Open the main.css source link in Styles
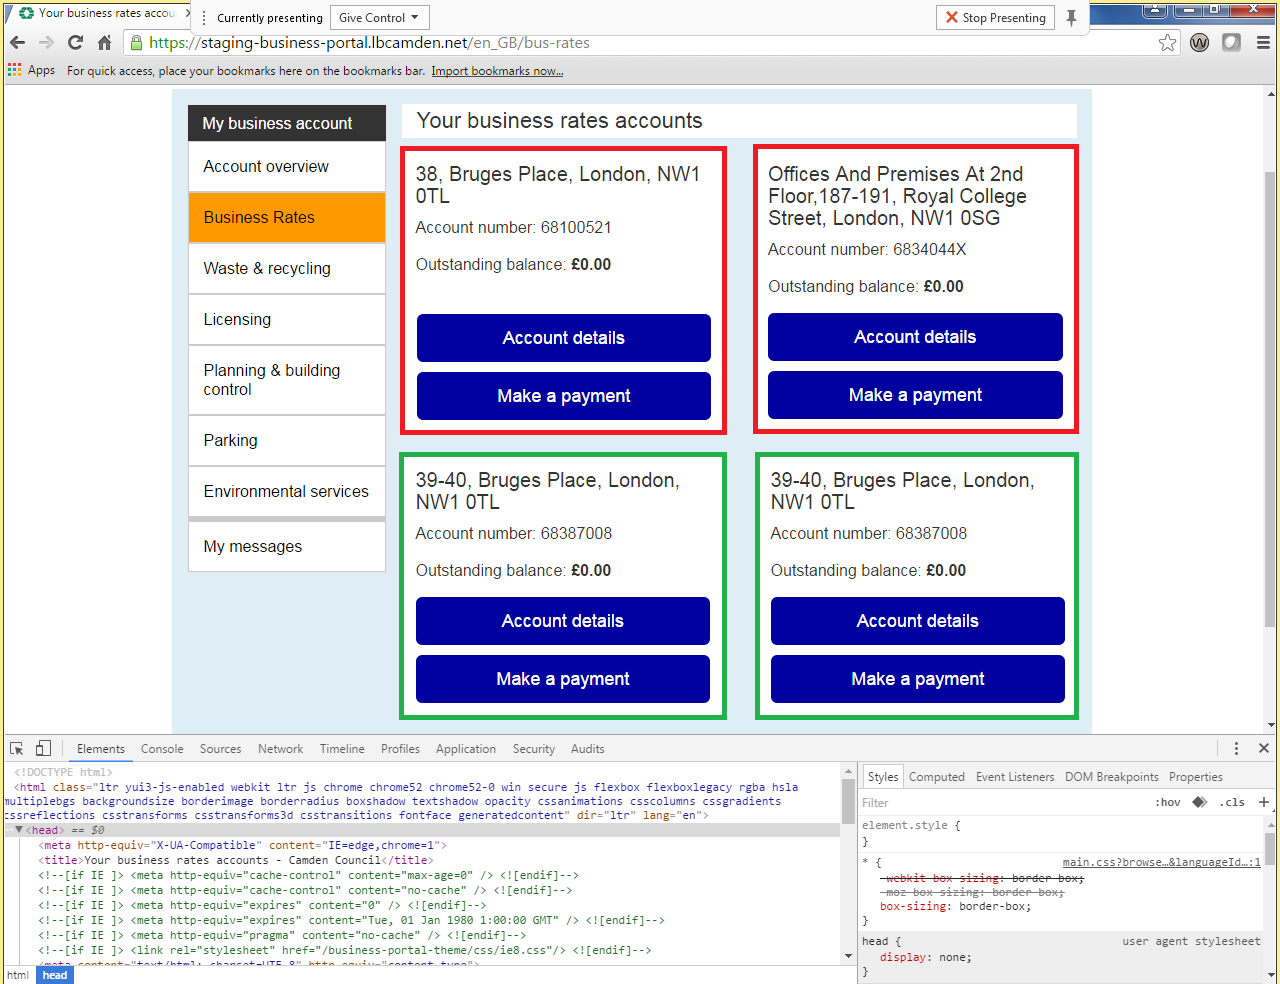 pos(1161,862)
